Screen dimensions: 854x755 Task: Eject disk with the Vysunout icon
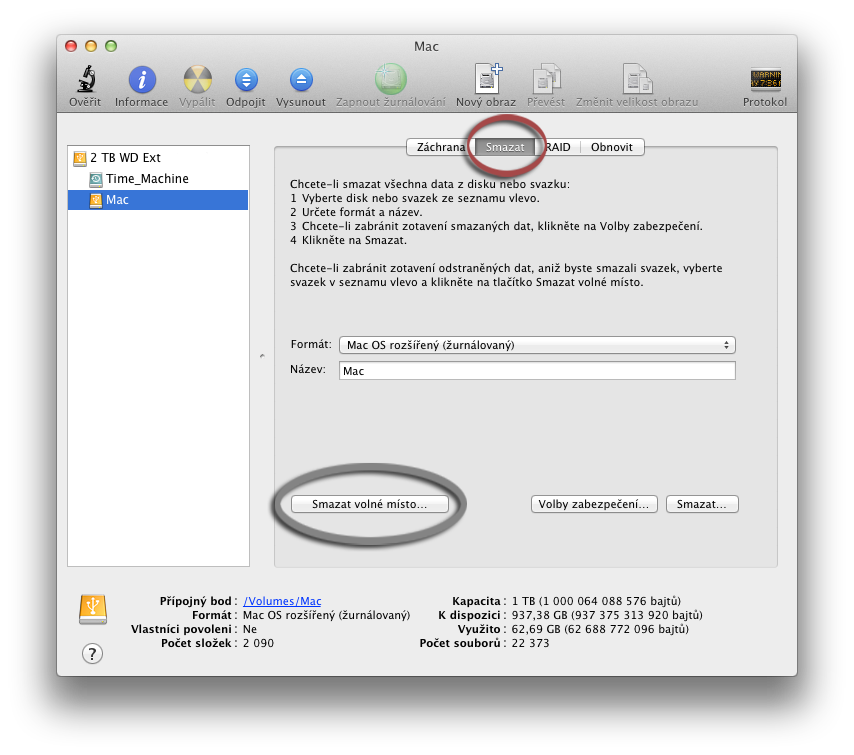[x=301, y=80]
